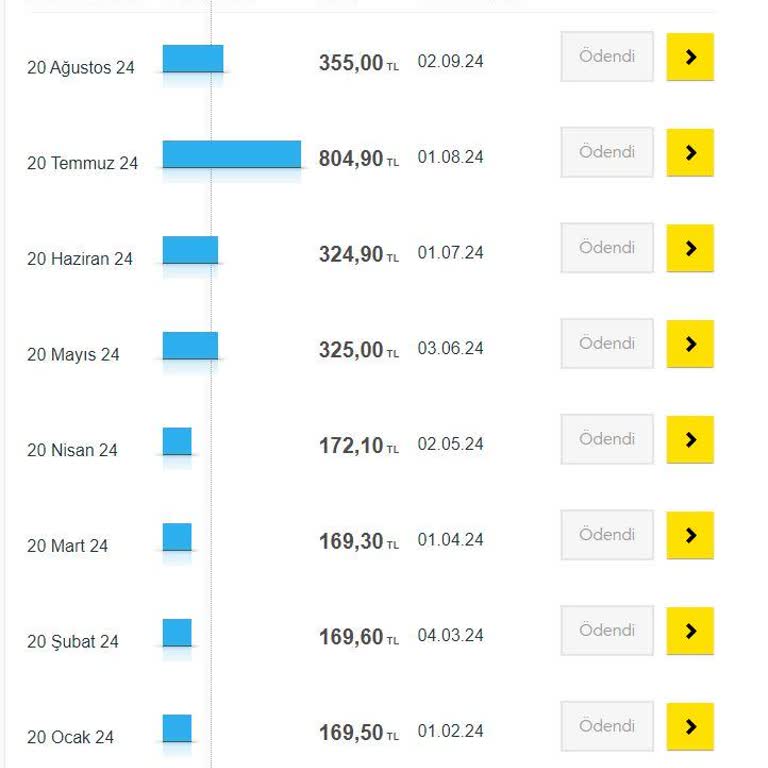Expand the 20 Haziran 24 invoice arrow

[690, 248]
